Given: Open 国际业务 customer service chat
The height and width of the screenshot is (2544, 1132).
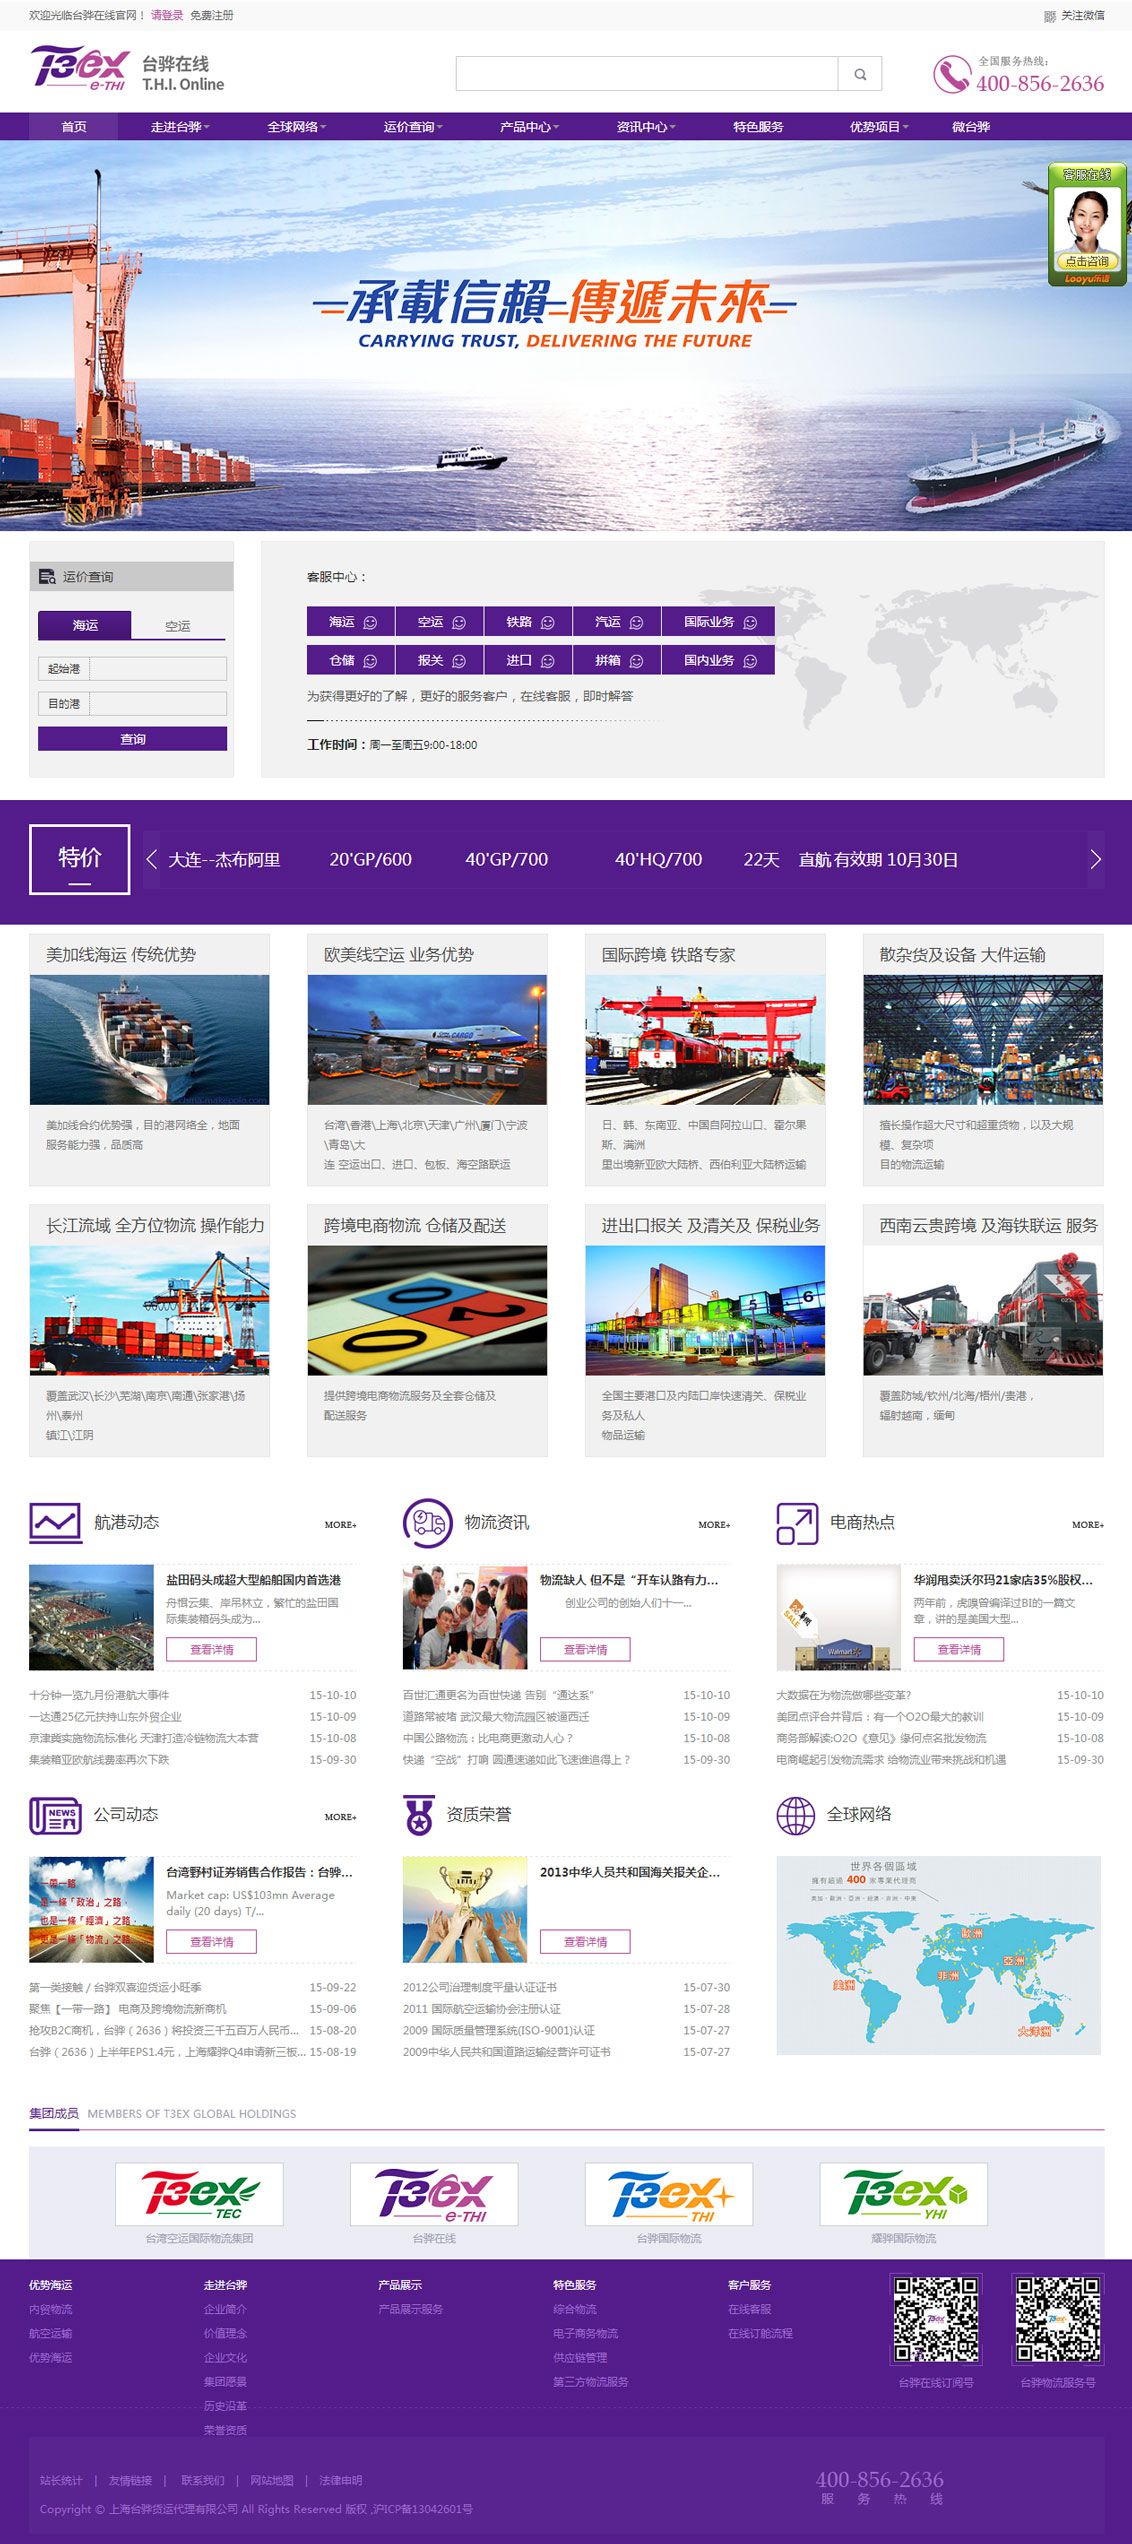Looking at the screenshot, I should click(719, 622).
